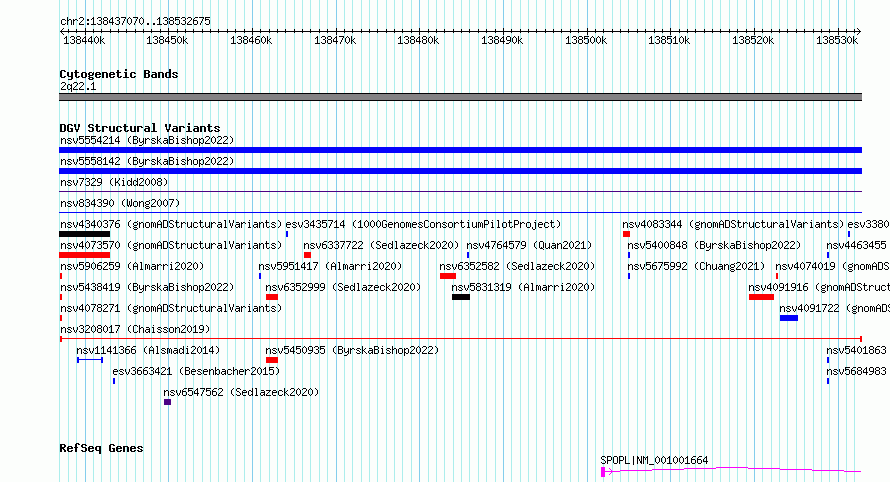Open the SPOPL|NM_001001664 gene label
This screenshot has height=482, width=890.
(654, 460)
